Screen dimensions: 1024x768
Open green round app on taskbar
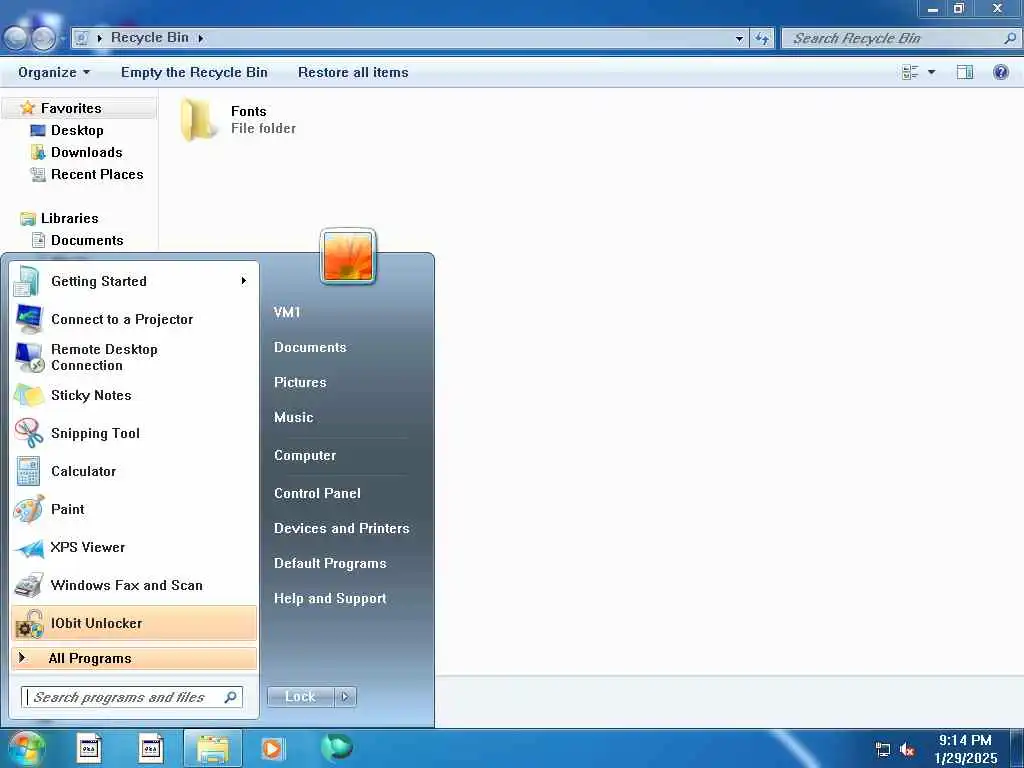click(x=336, y=747)
